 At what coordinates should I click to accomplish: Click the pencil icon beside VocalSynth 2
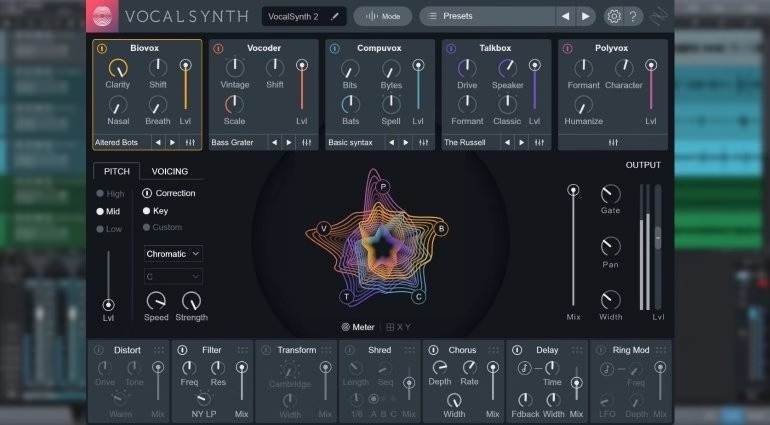(334, 16)
